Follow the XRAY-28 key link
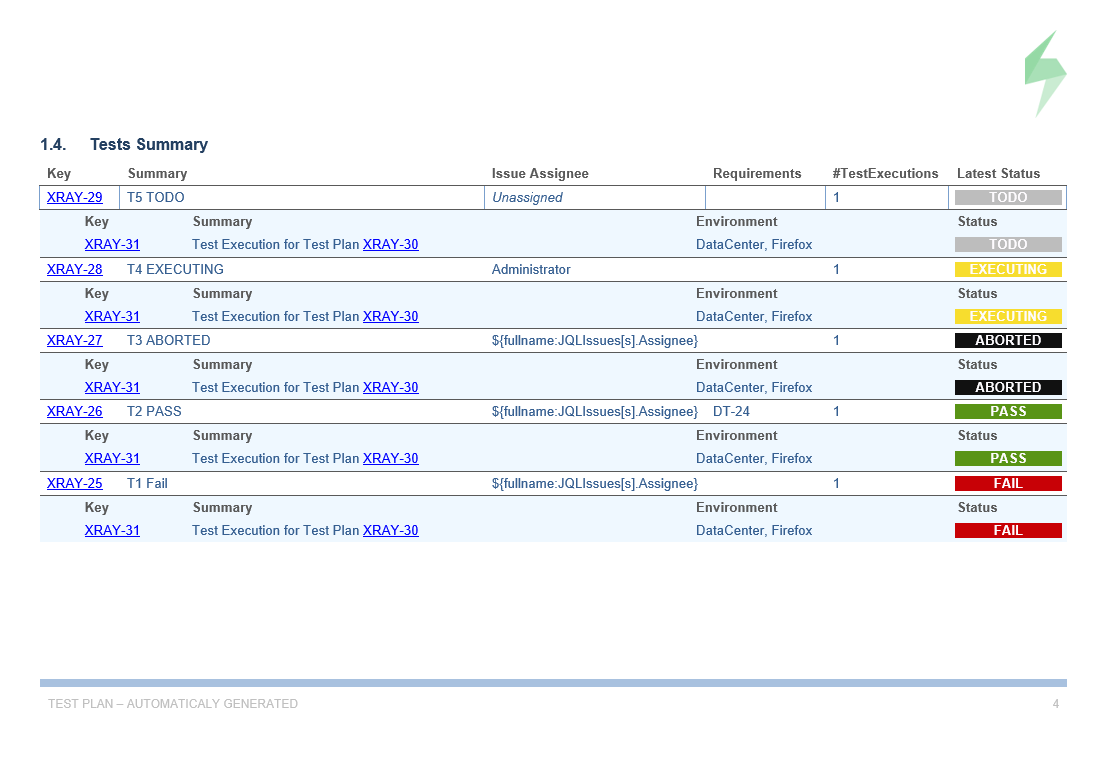1105x771 pixels. click(x=75, y=270)
